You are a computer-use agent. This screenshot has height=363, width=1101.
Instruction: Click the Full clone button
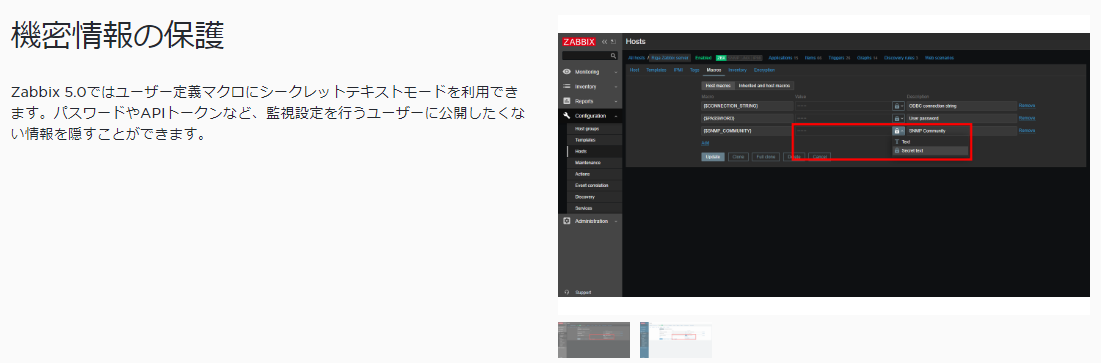765,157
